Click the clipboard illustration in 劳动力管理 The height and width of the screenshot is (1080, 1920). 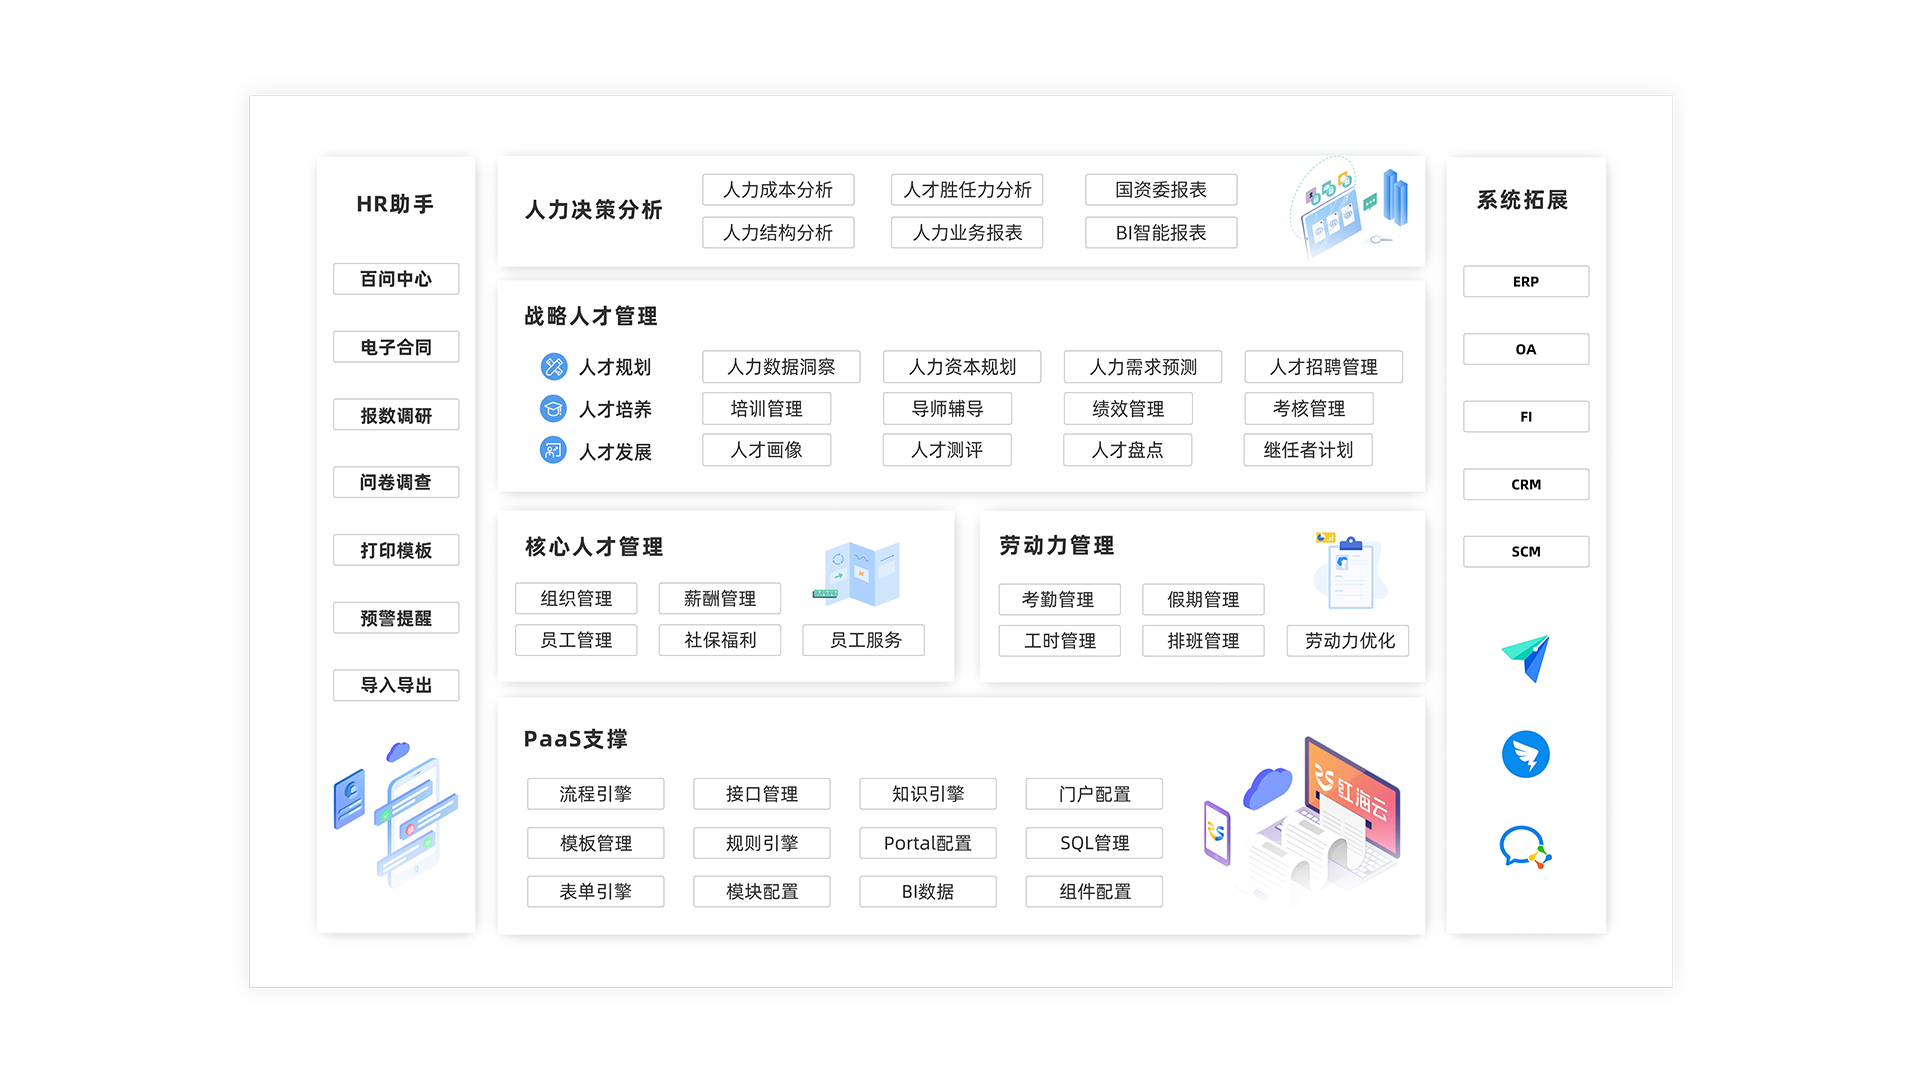pos(1351,571)
